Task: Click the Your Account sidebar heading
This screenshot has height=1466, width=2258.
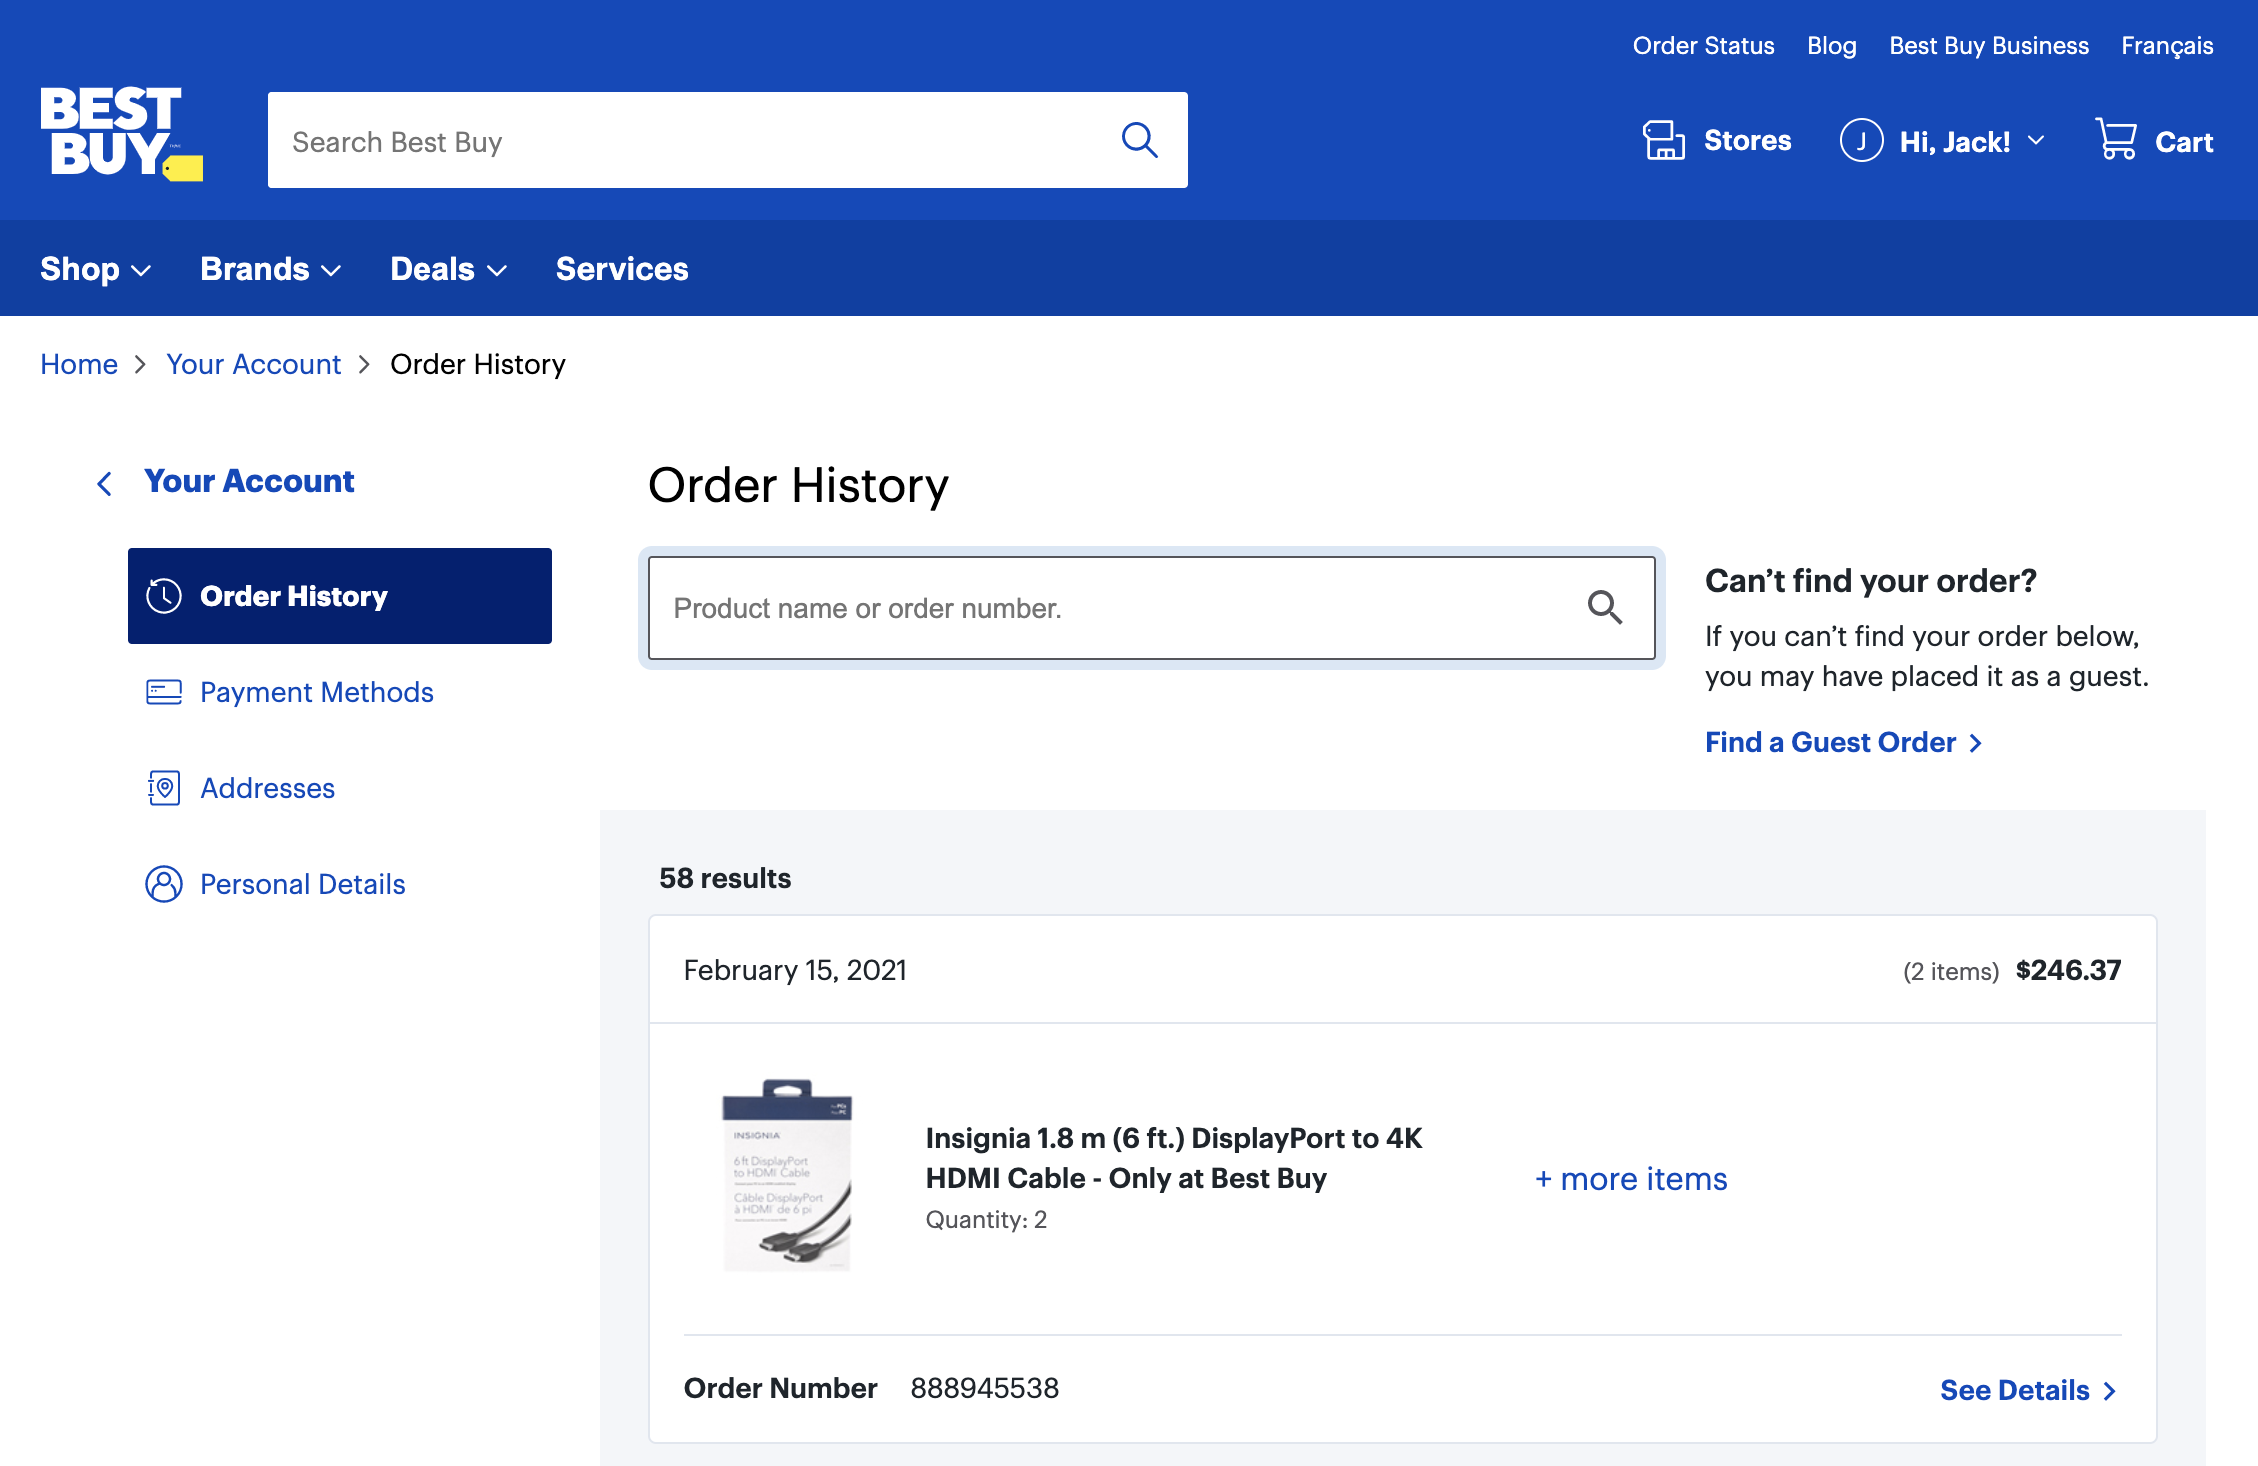Action: (249, 481)
